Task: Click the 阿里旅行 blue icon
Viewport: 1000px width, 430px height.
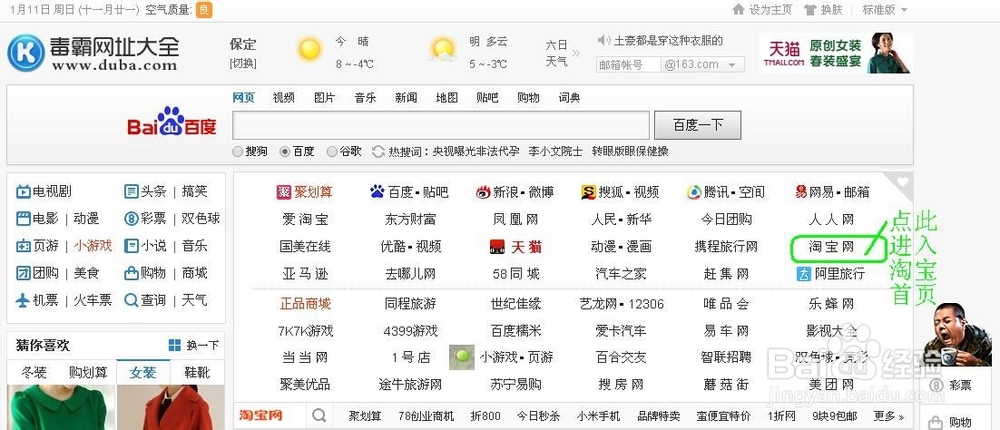Action: pyautogui.click(x=804, y=274)
